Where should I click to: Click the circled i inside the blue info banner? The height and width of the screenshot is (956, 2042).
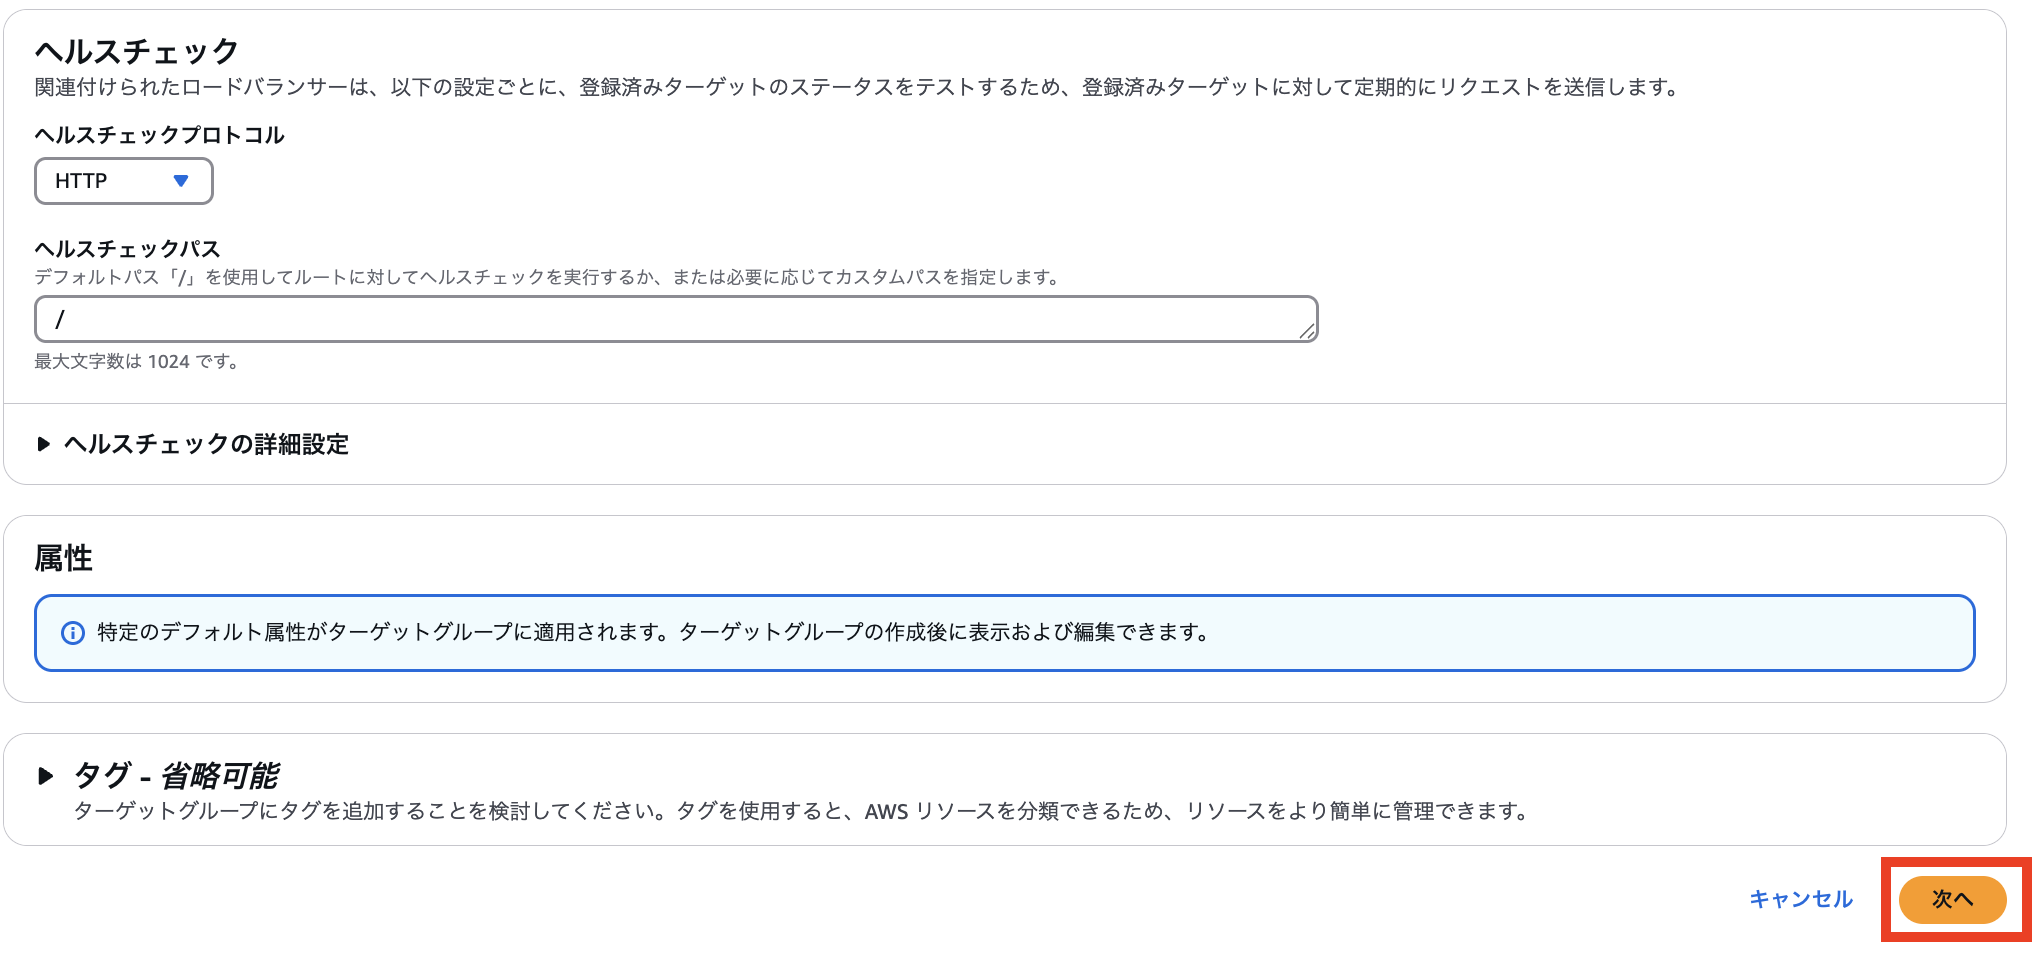click(x=73, y=631)
